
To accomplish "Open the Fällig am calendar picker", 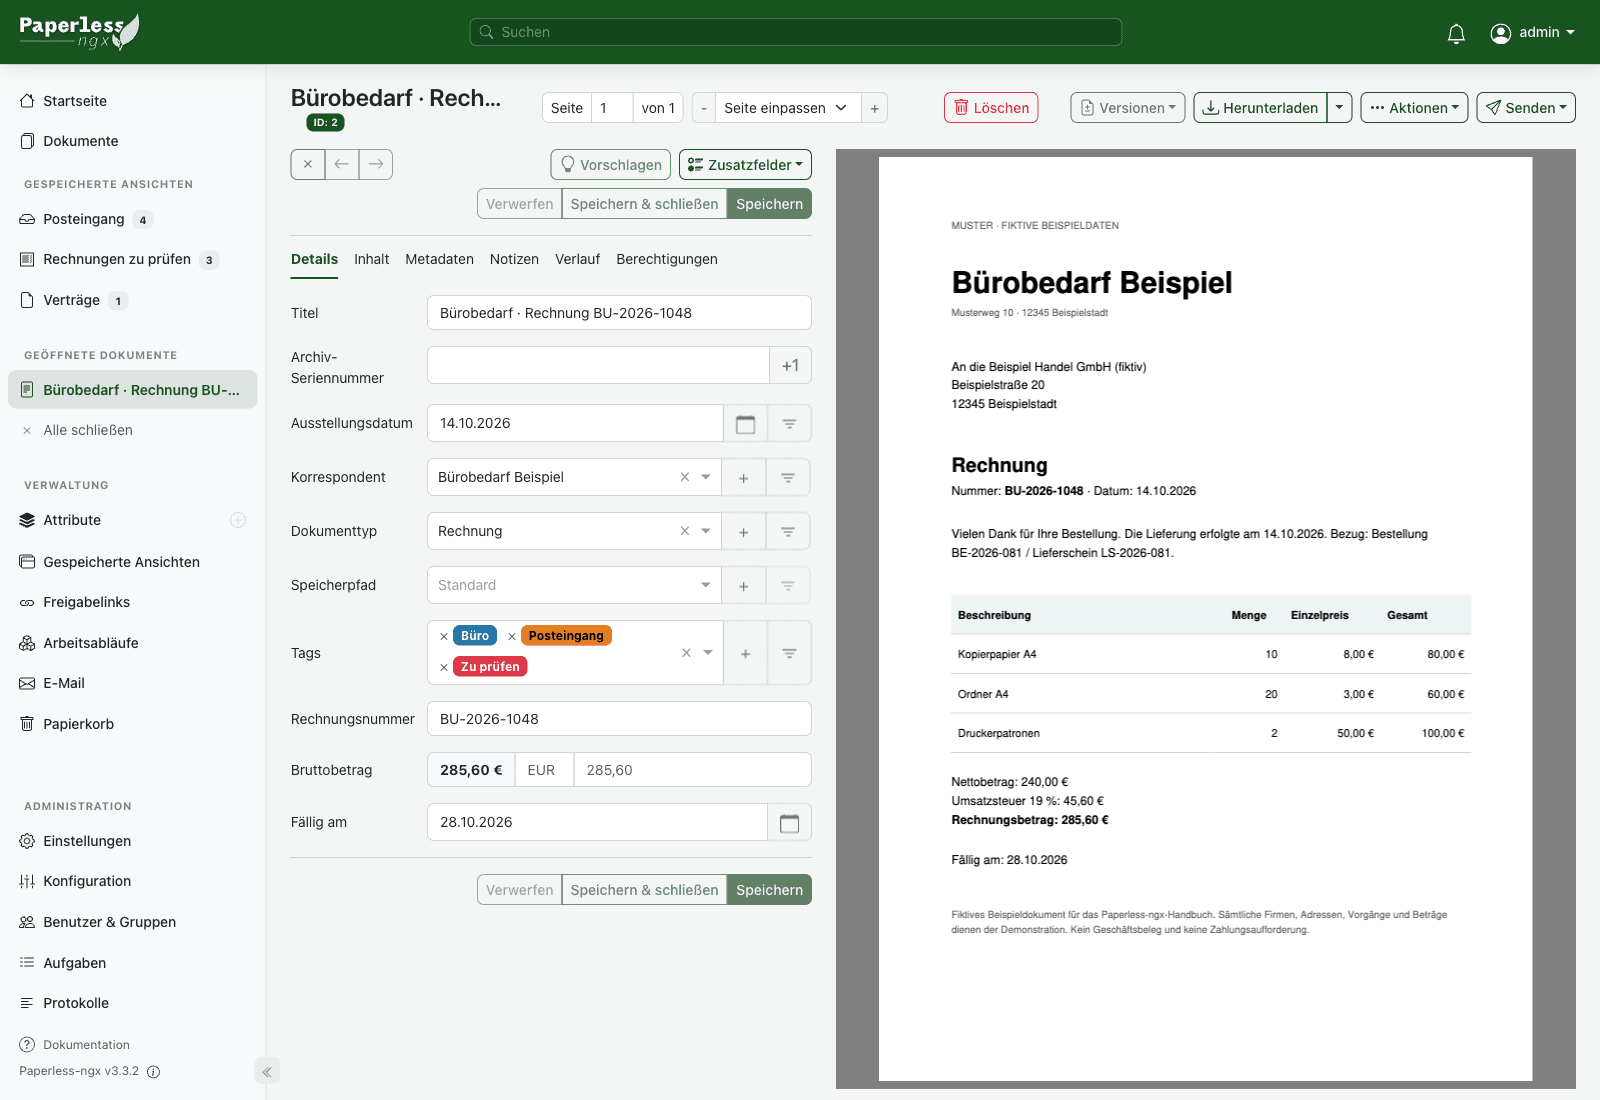I will [789, 822].
